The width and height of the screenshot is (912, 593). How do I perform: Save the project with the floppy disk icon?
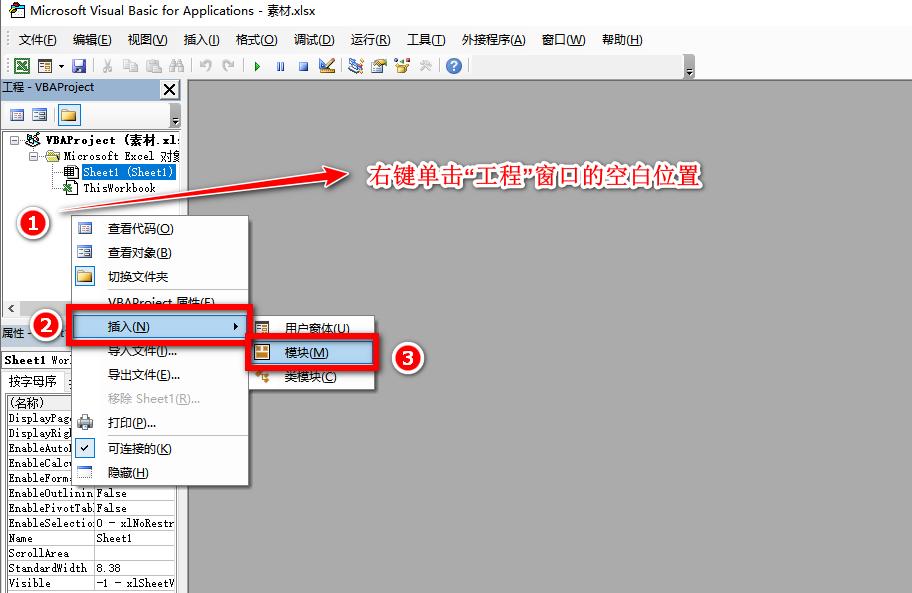(x=79, y=66)
